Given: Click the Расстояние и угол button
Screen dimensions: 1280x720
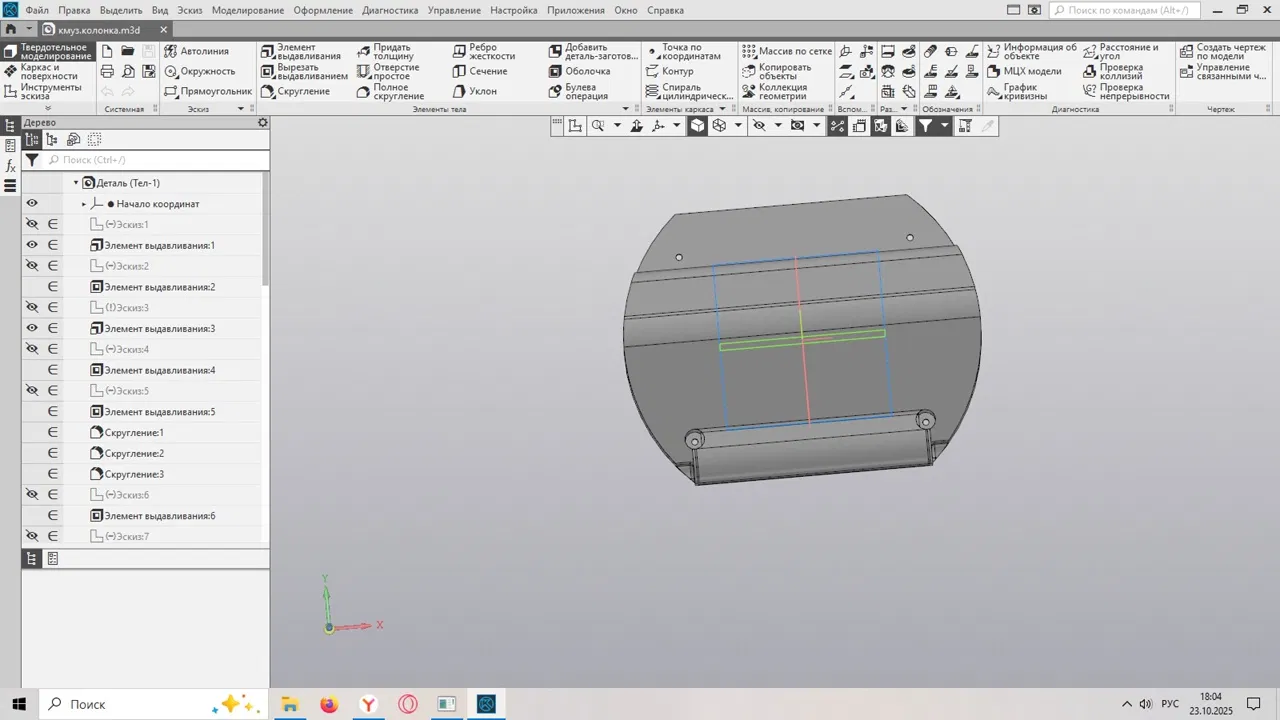Looking at the screenshot, I should (x=1120, y=52).
